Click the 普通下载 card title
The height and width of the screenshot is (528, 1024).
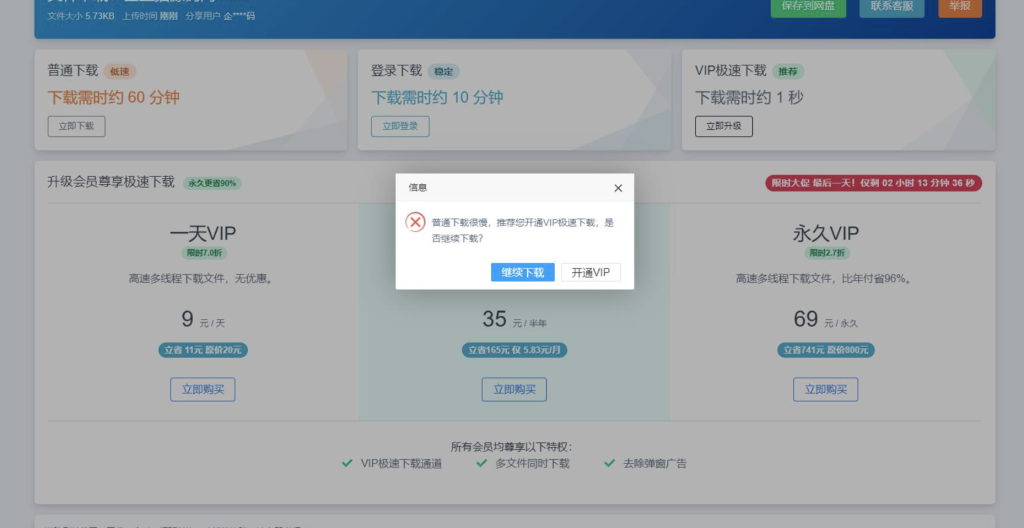72,71
